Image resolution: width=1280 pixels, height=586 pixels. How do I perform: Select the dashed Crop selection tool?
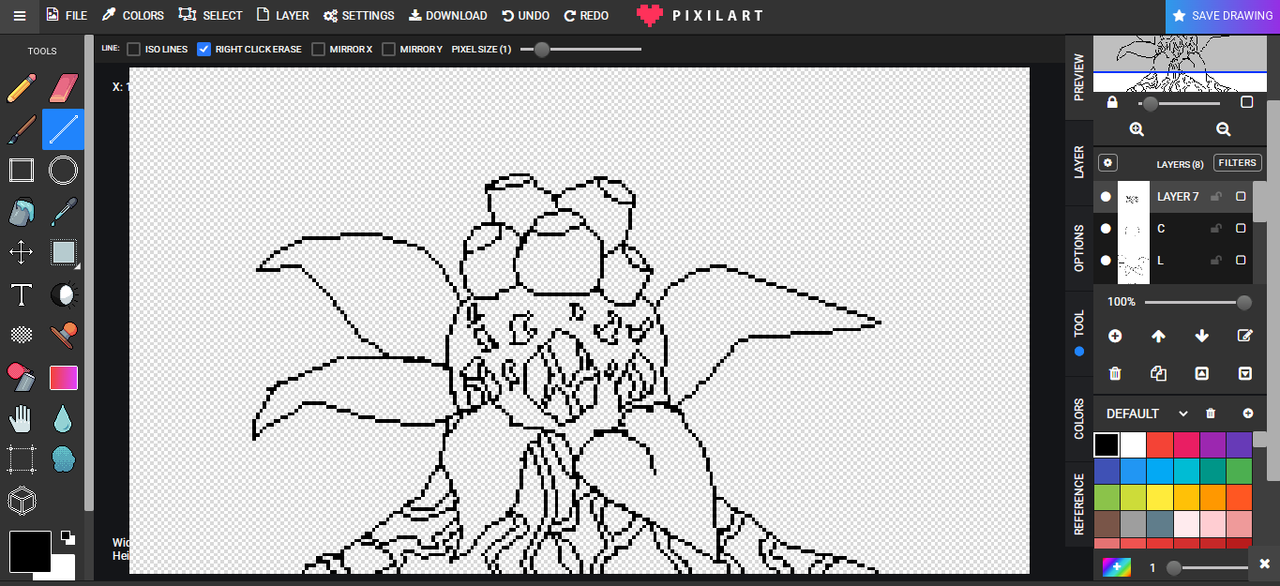21,459
